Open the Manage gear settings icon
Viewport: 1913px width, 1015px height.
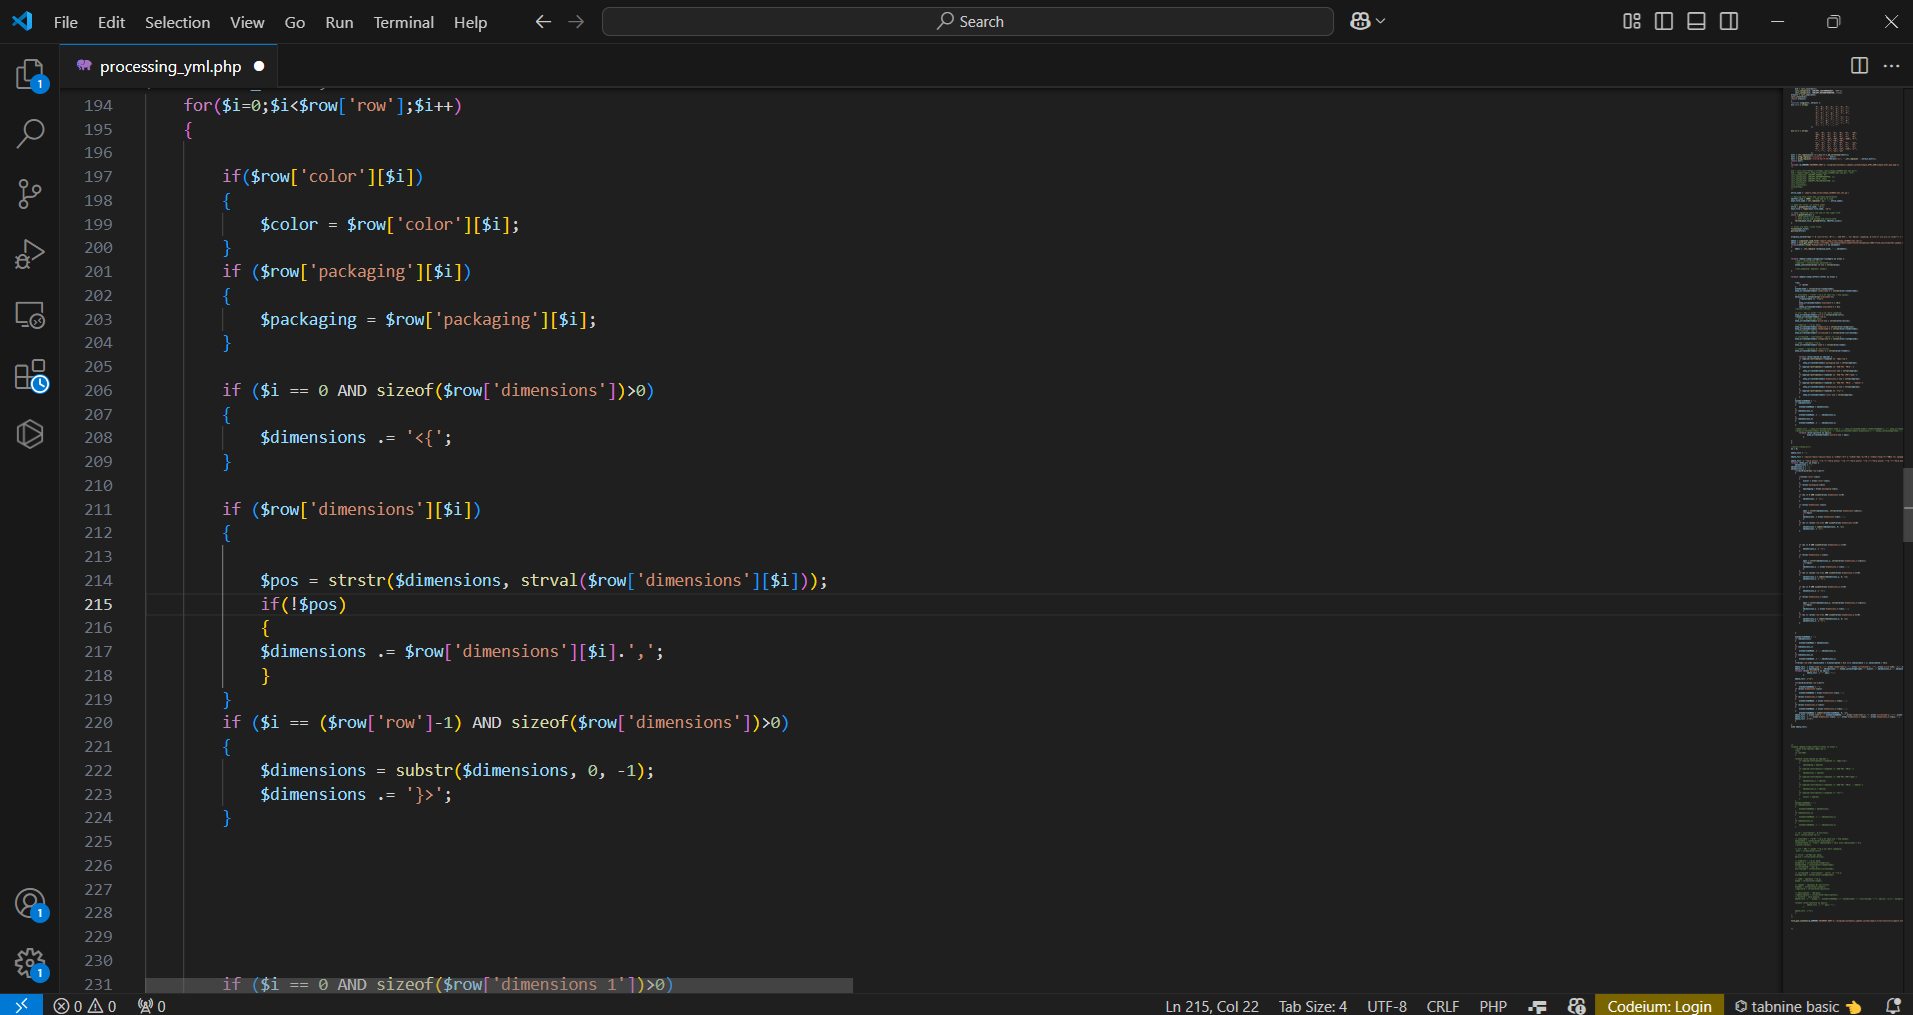30,964
